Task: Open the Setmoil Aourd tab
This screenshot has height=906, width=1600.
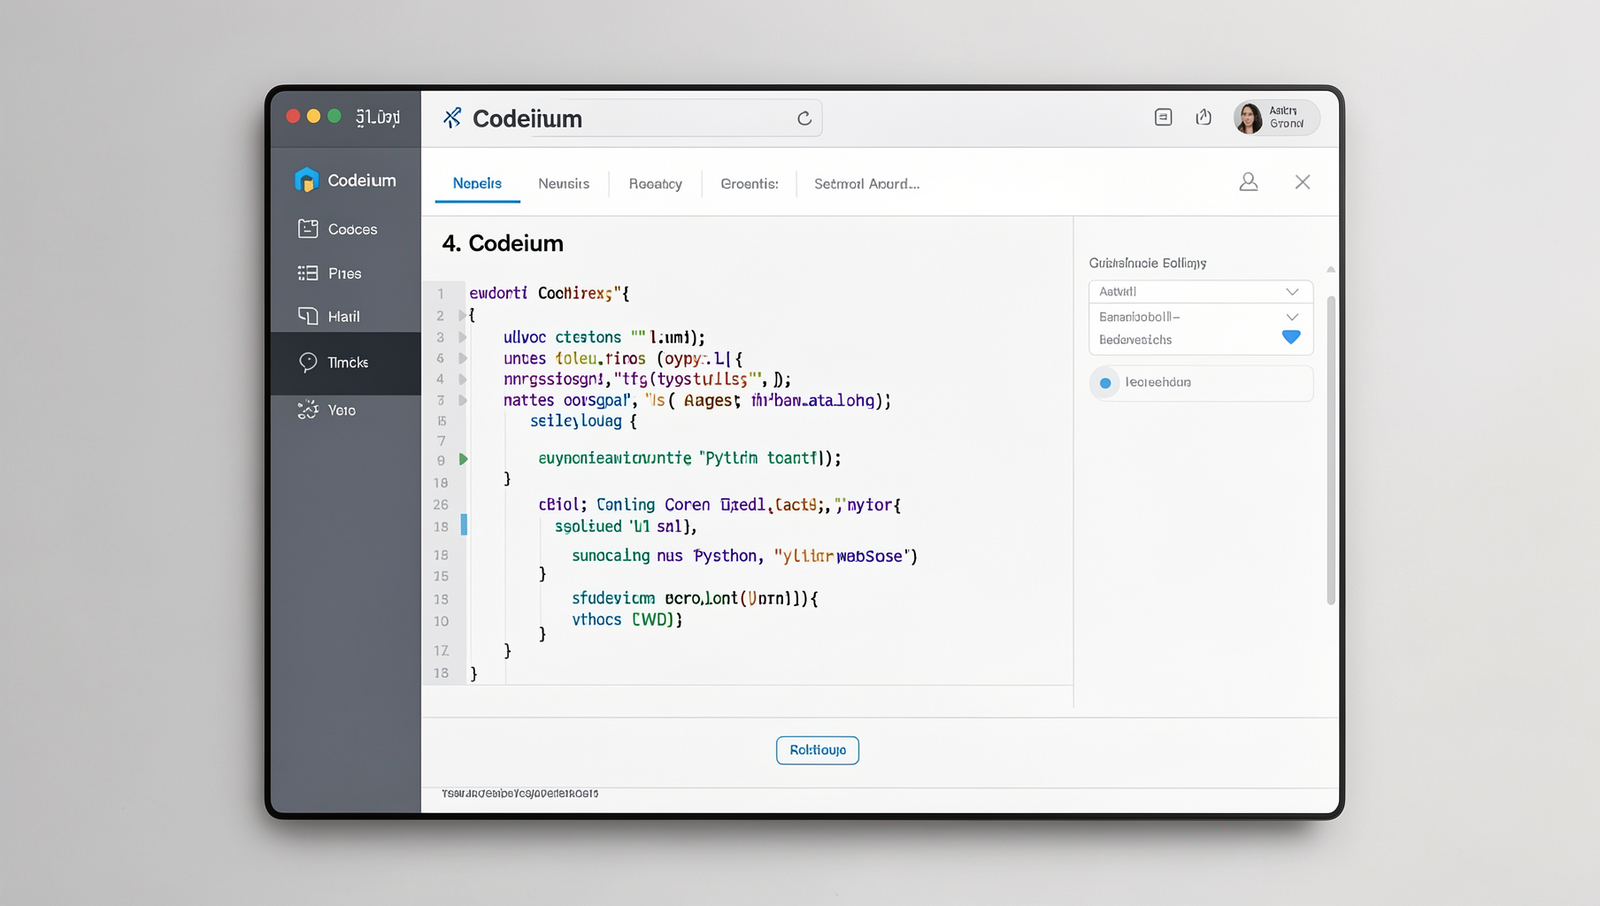Action: 867,184
